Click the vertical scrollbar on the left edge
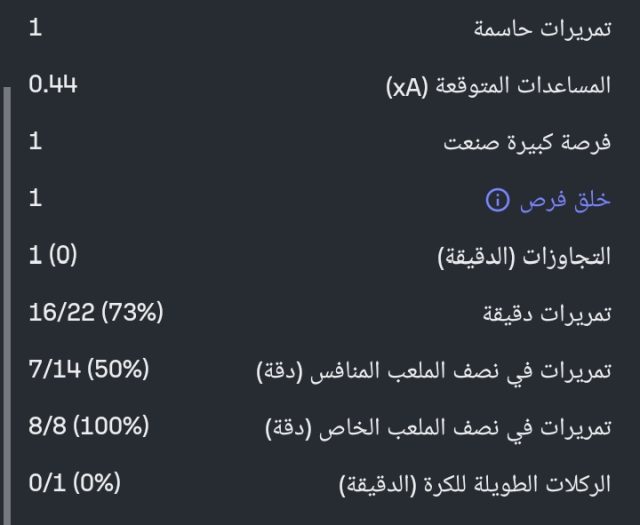The width and height of the screenshot is (640, 525). point(6,300)
